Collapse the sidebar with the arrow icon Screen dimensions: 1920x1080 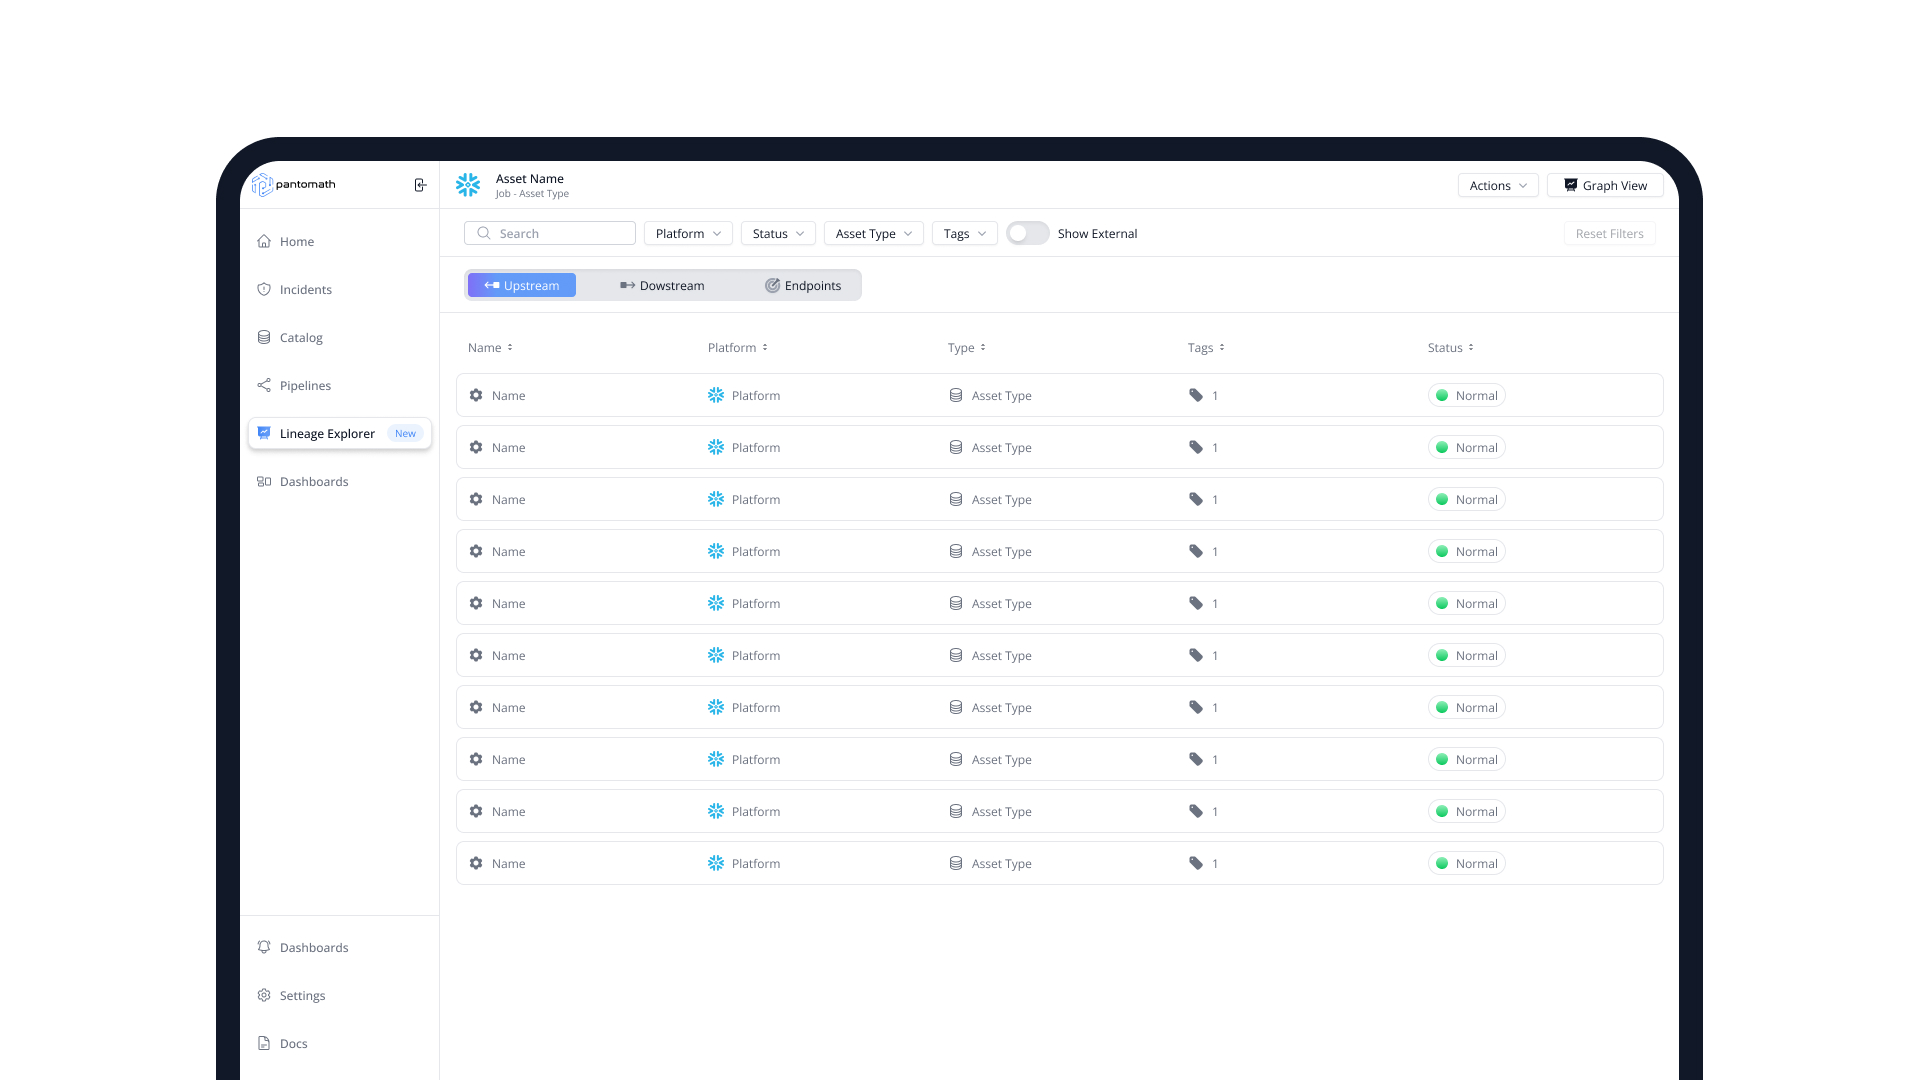click(420, 185)
